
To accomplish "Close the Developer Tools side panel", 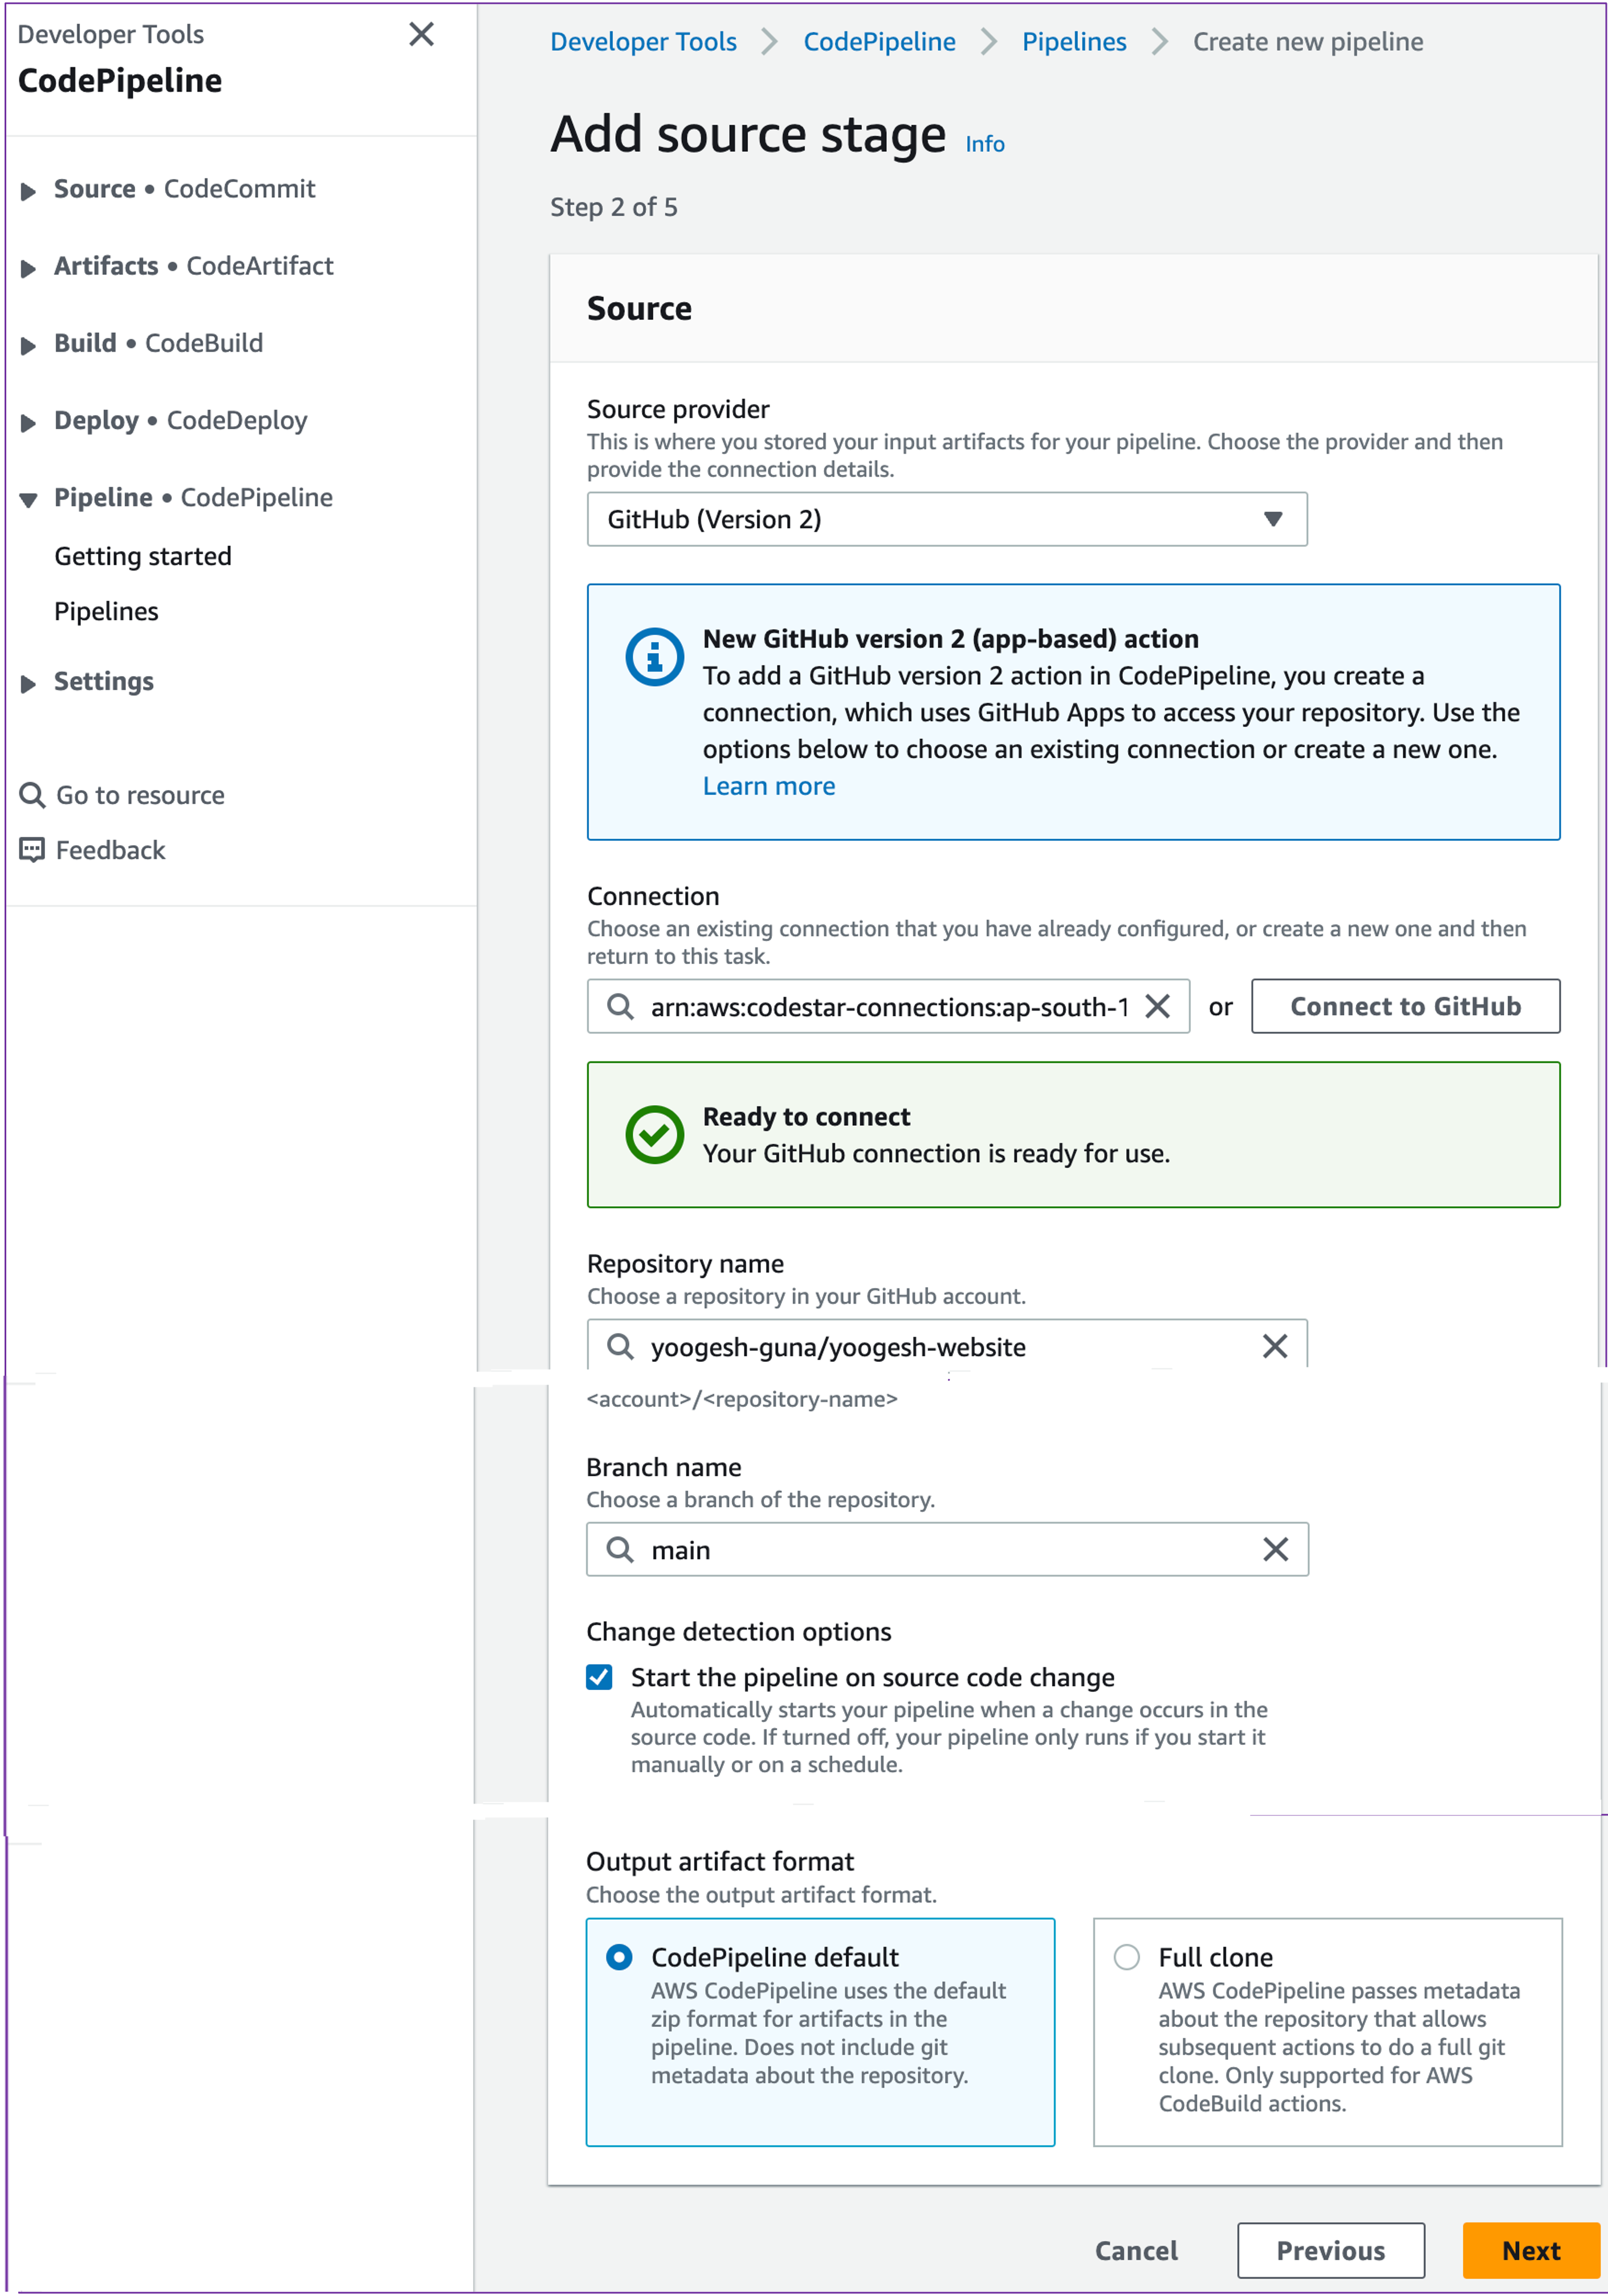I will click(421, 35).
